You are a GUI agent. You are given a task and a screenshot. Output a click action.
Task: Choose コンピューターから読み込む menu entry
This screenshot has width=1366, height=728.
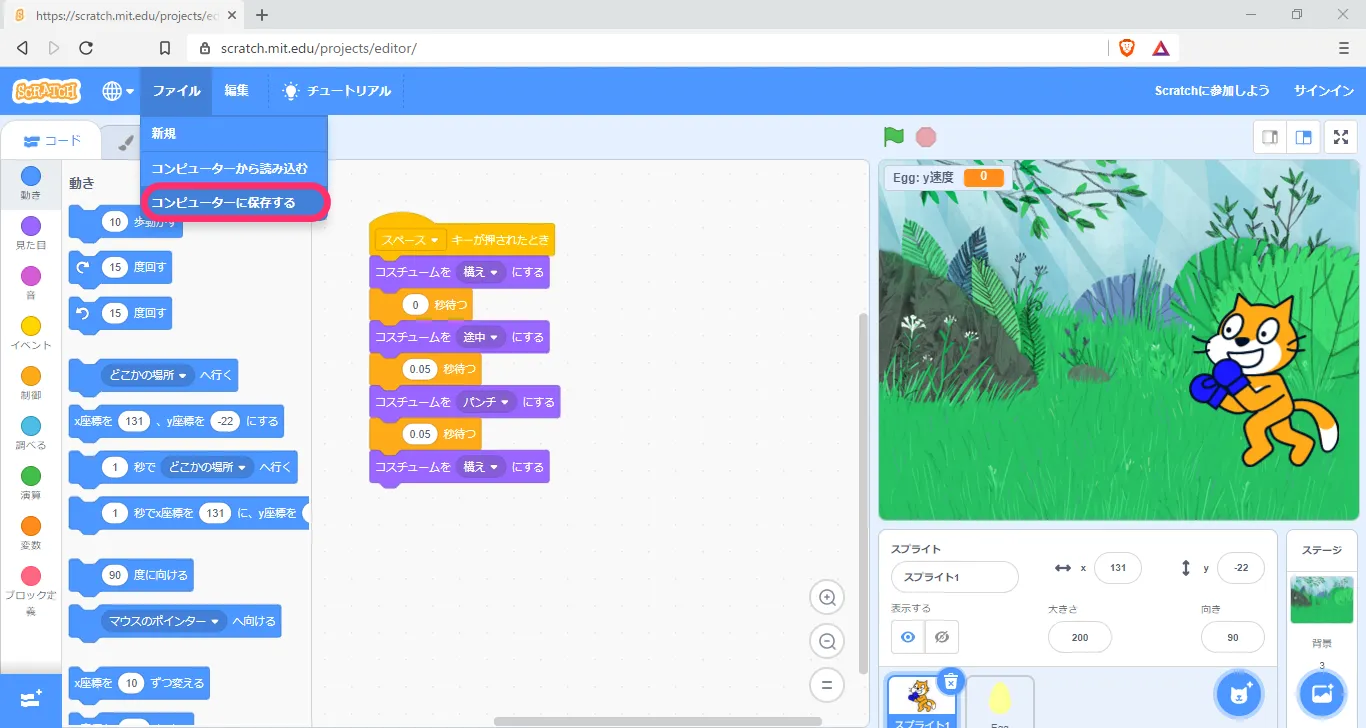pyautogui.click(x=234, y=168)
